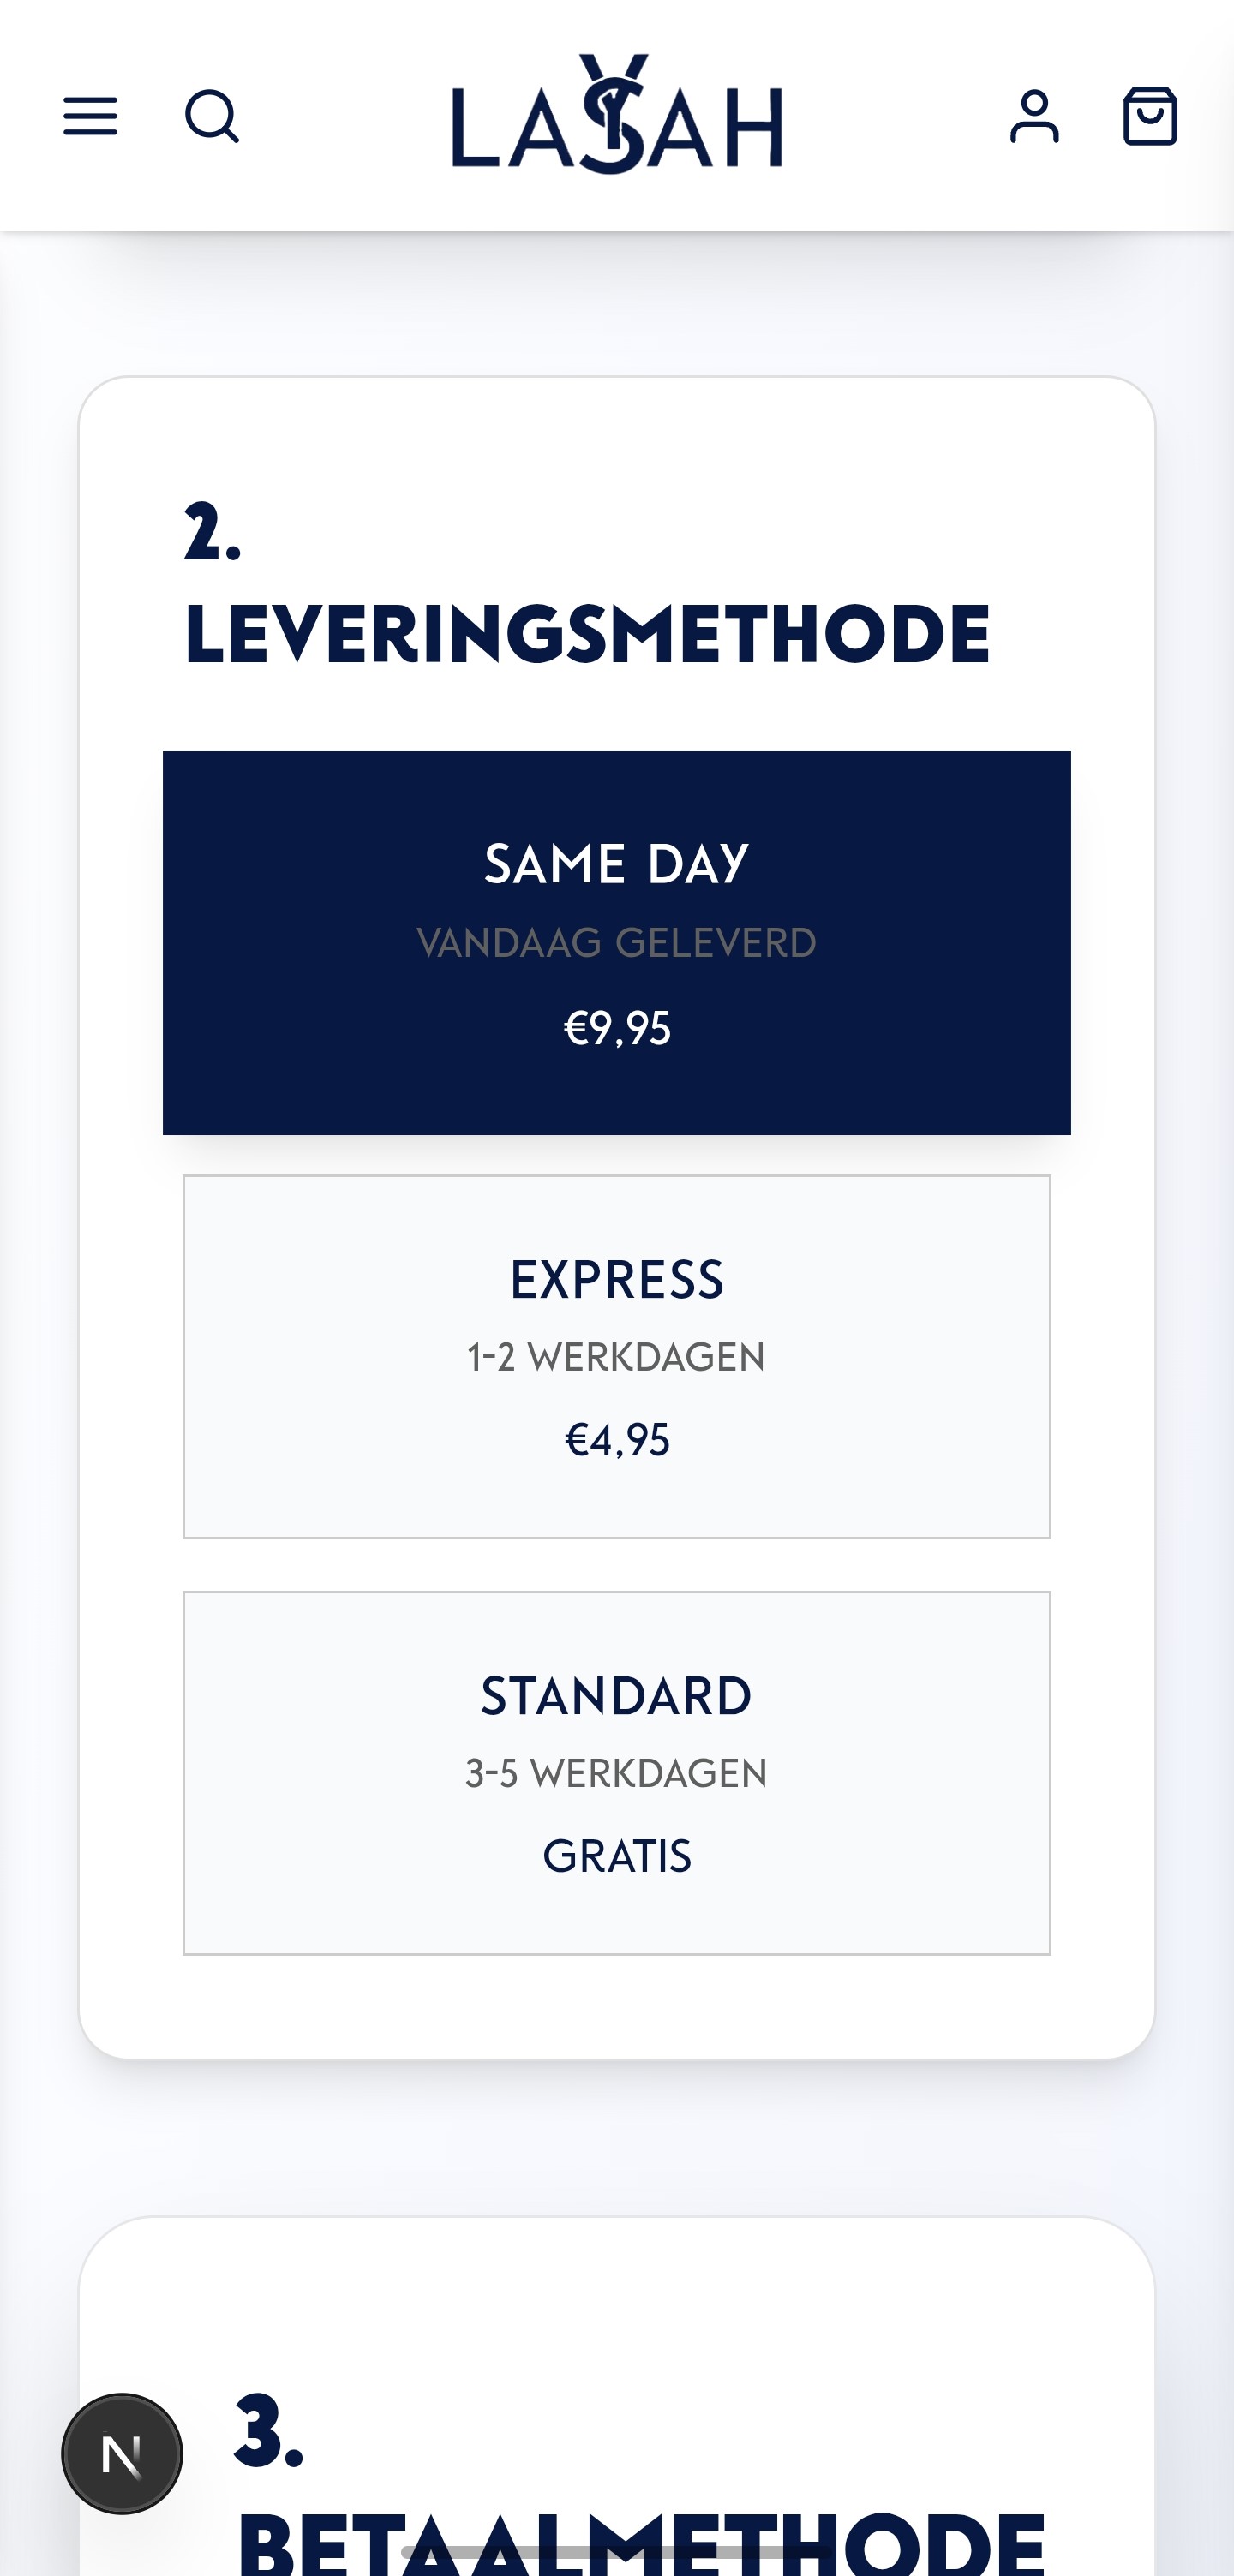This screenshot has height=2576, width=1234.
Task: Pick the Standard delivery option
Action: point(617,1773)
